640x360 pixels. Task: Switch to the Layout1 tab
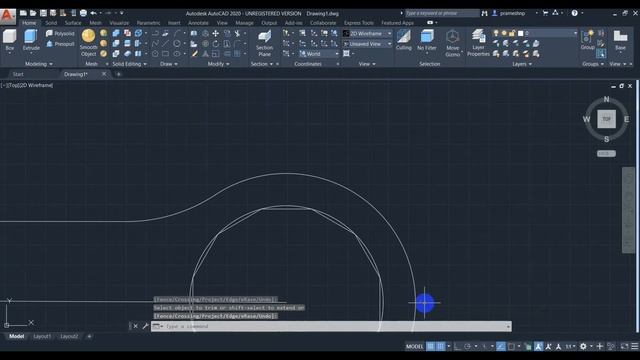42,336
